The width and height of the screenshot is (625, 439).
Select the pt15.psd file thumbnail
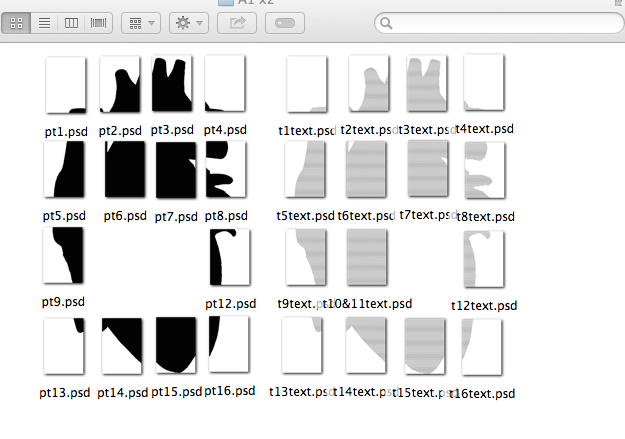(176, 345)
